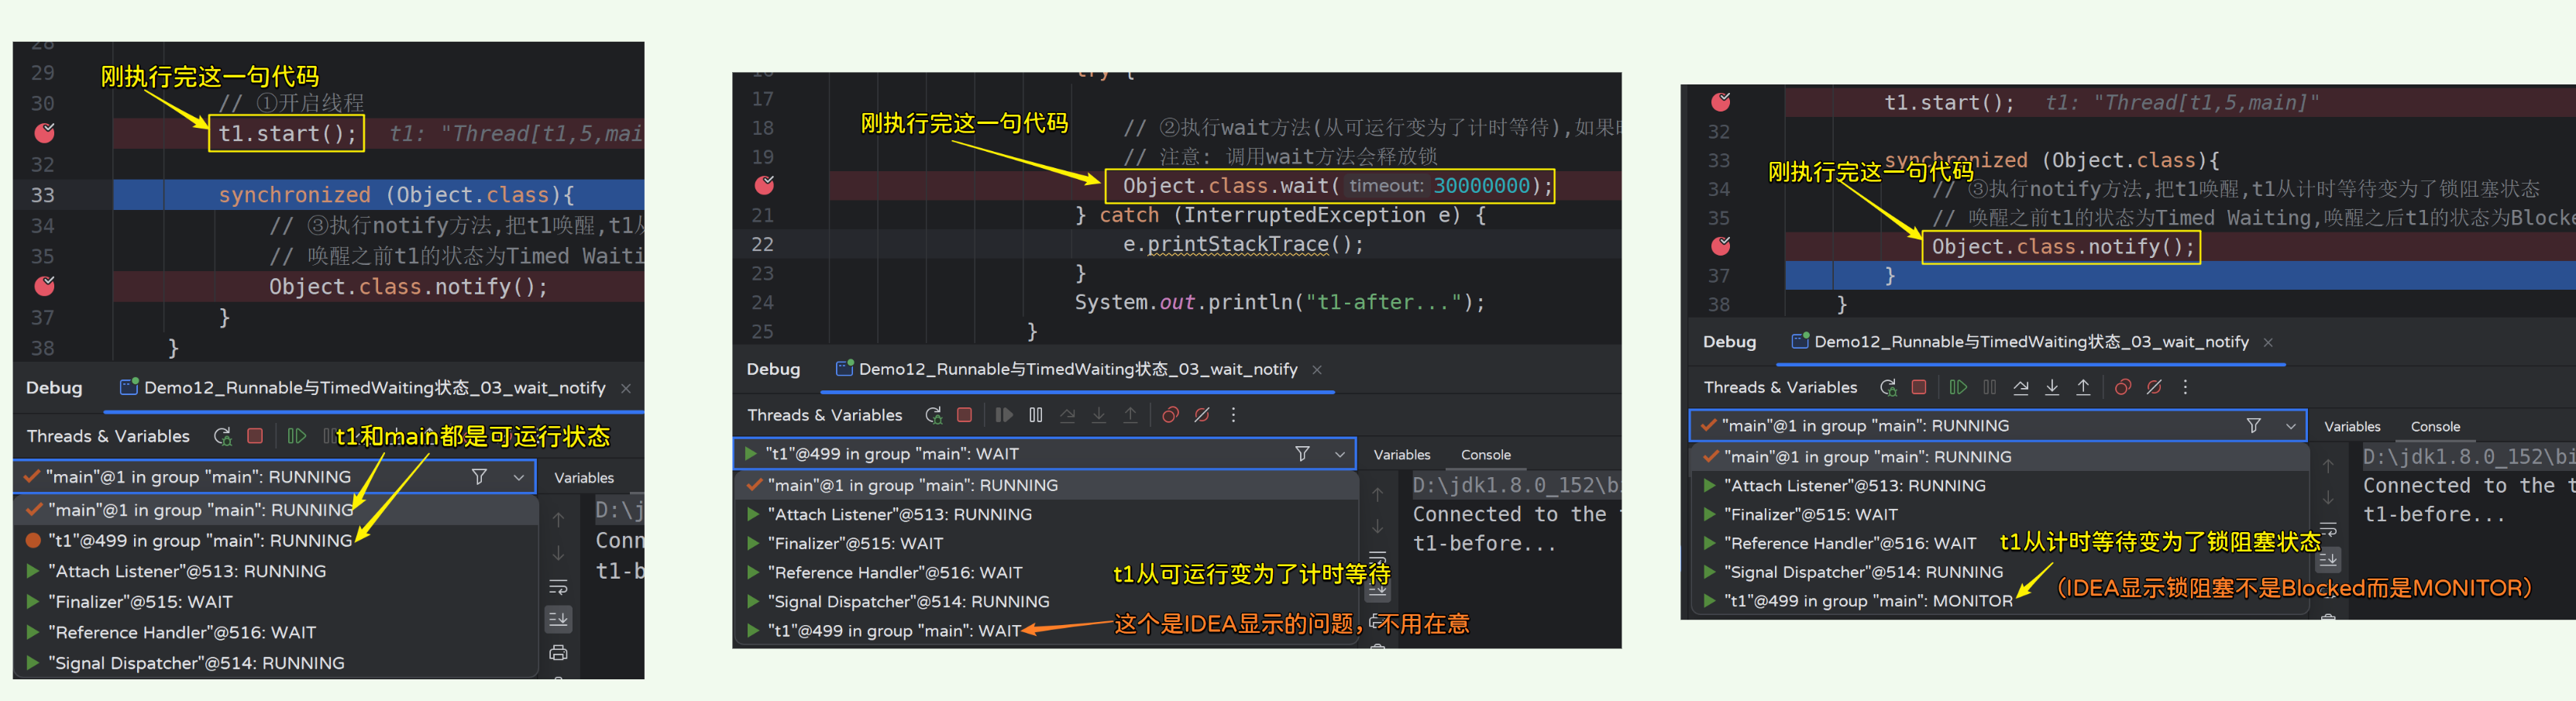Open Variables tab in middle screenshot
The width and height of the screenshot is (2576, 701).
coord(1402,455)
